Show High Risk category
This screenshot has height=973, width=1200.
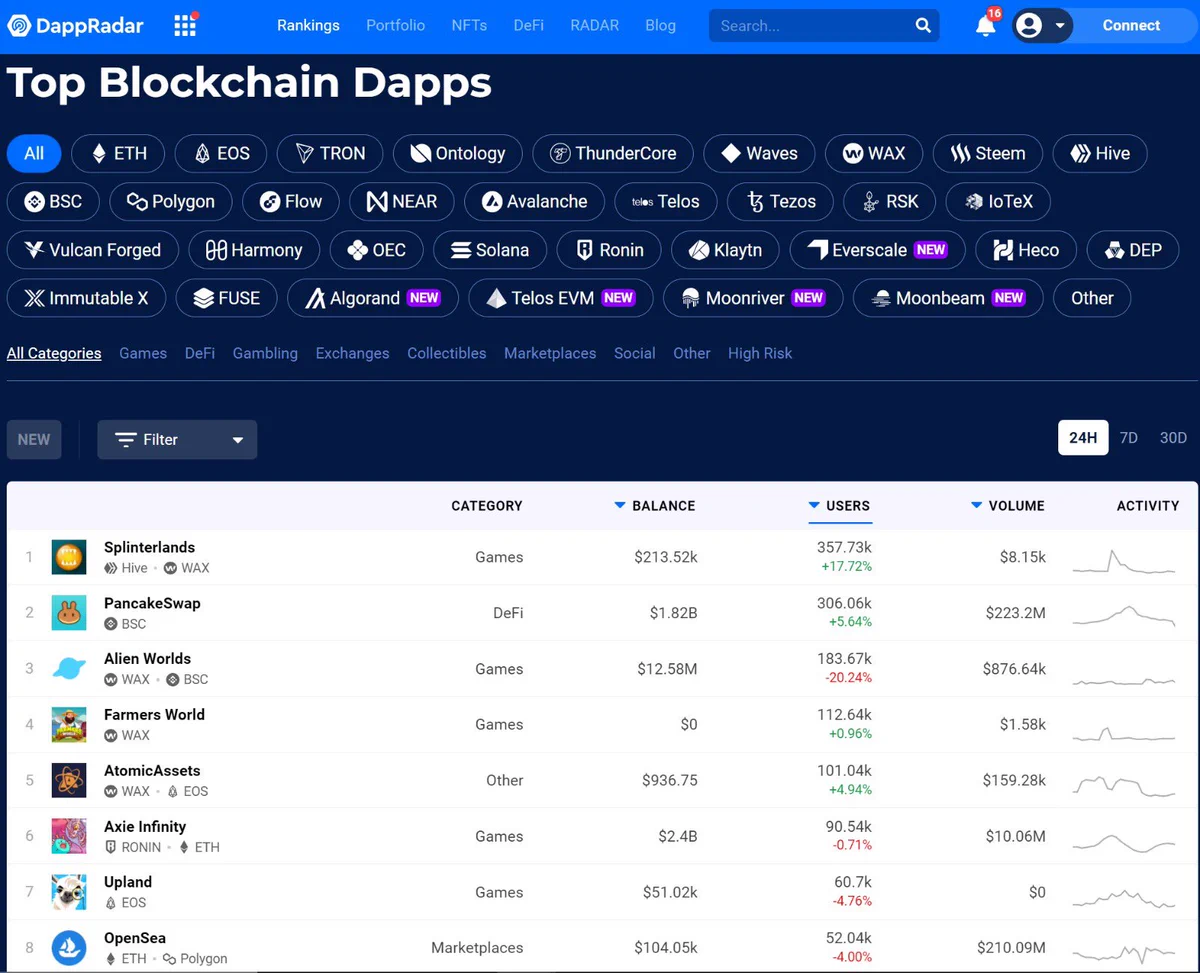pyautogui.click(x=760, y=353)
